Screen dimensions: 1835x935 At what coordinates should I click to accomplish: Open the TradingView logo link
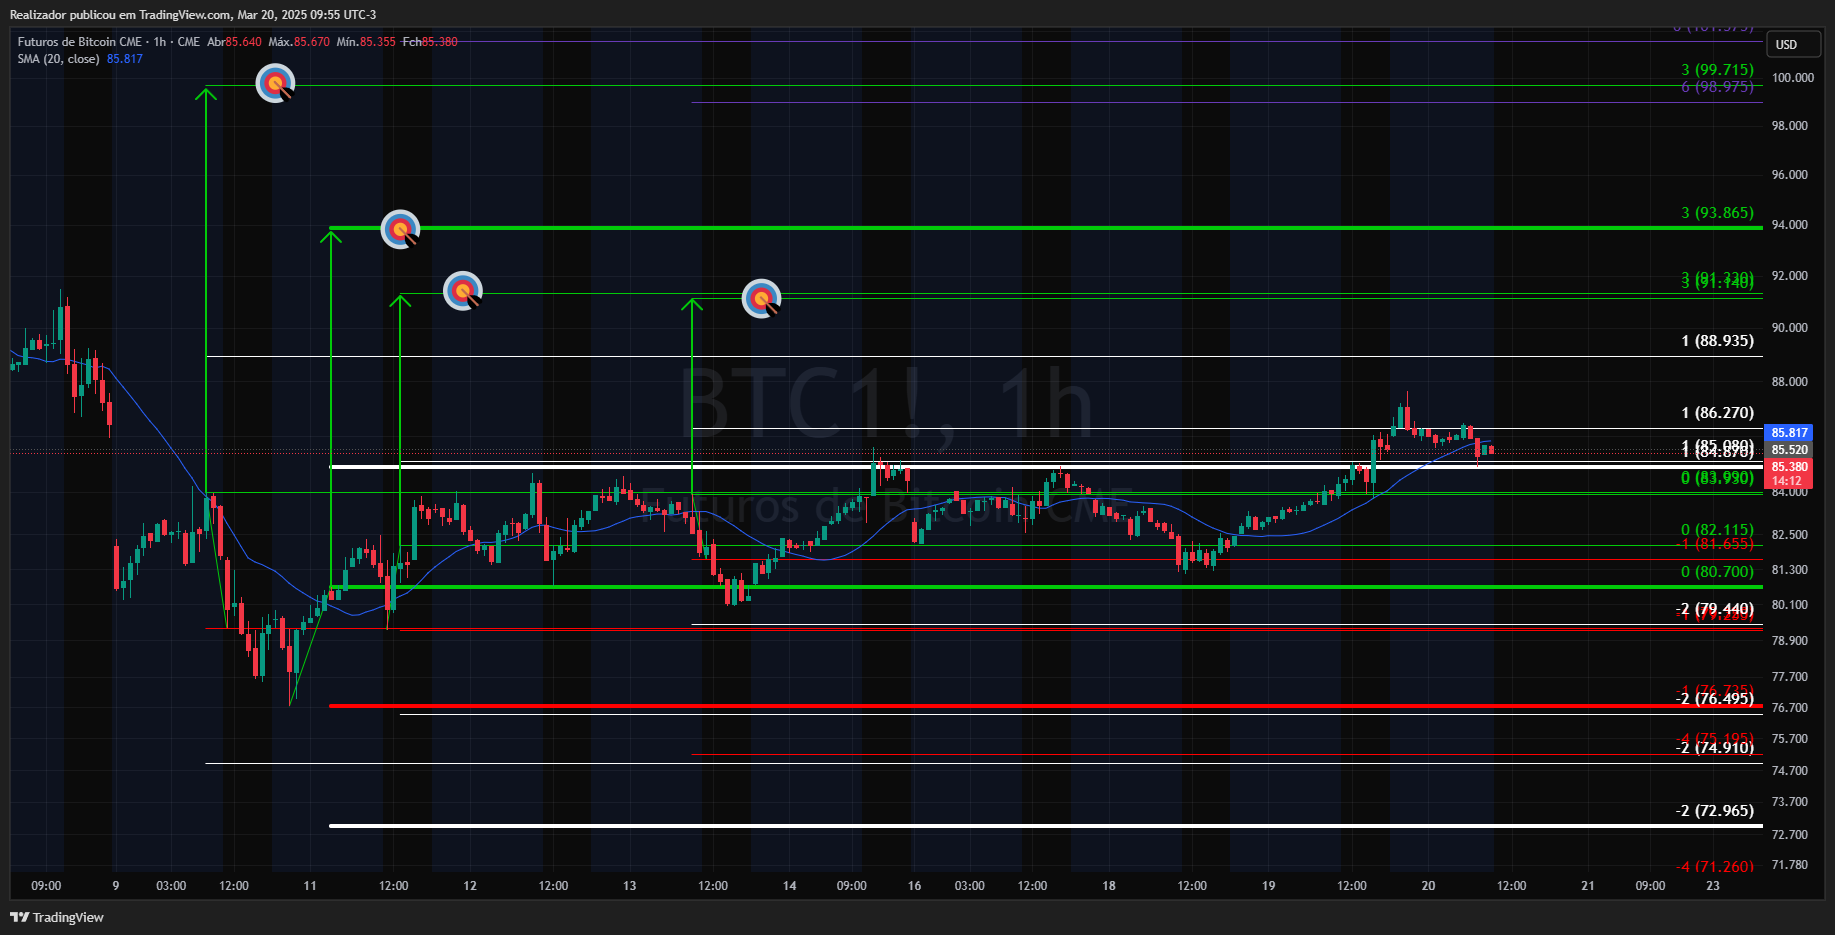[57, 917]
